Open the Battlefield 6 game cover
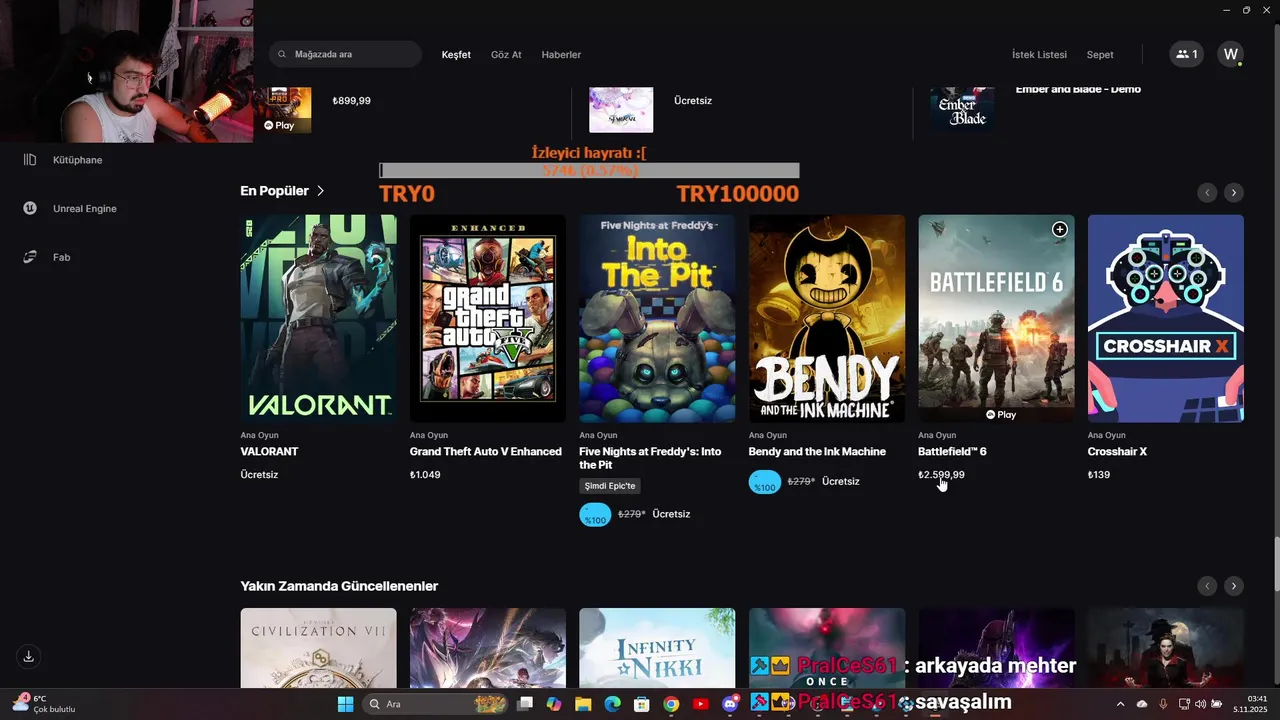The width and height of the screenshot is (1280, 720). click(x=996, y=318)
